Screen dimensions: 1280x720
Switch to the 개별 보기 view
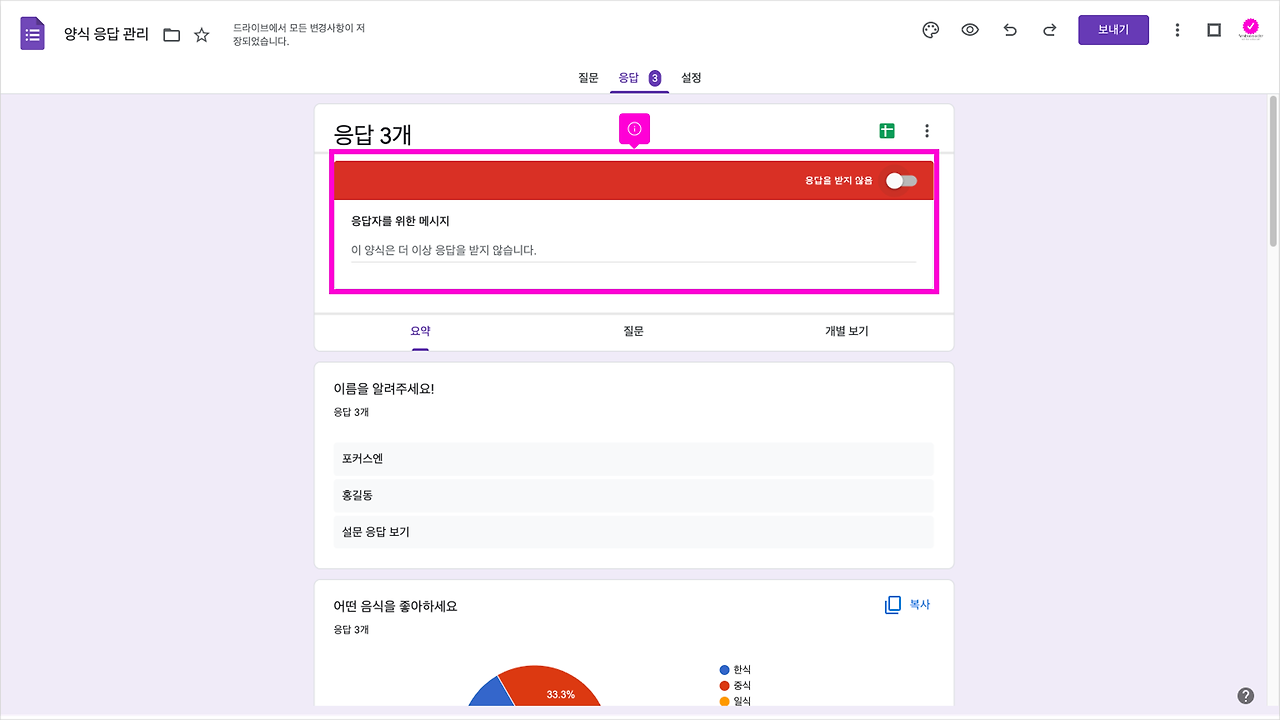(x=845, y=331)
